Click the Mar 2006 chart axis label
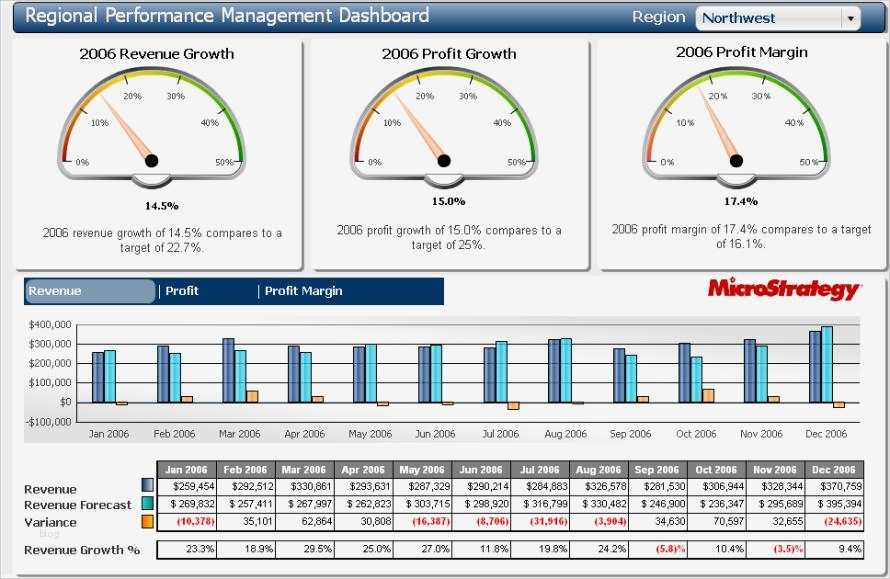The height and width of the screenshot is (579, 890). pos(240,434)
